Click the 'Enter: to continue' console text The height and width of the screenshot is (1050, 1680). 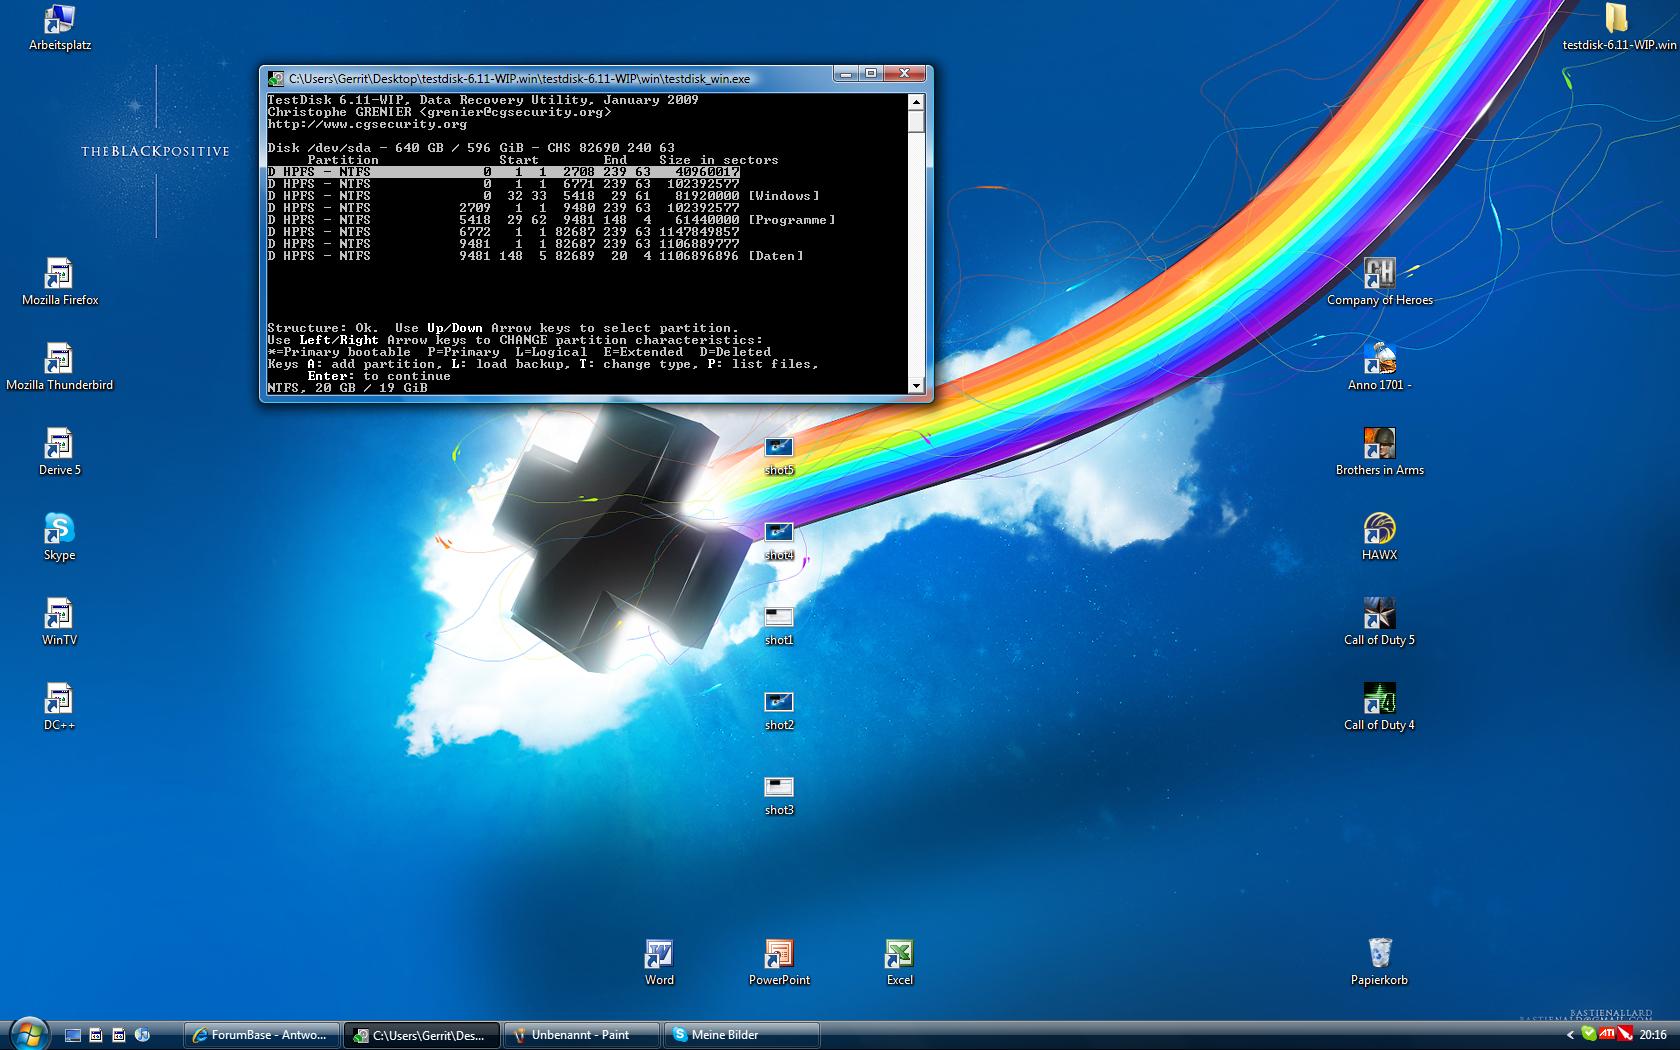[379, 376]
